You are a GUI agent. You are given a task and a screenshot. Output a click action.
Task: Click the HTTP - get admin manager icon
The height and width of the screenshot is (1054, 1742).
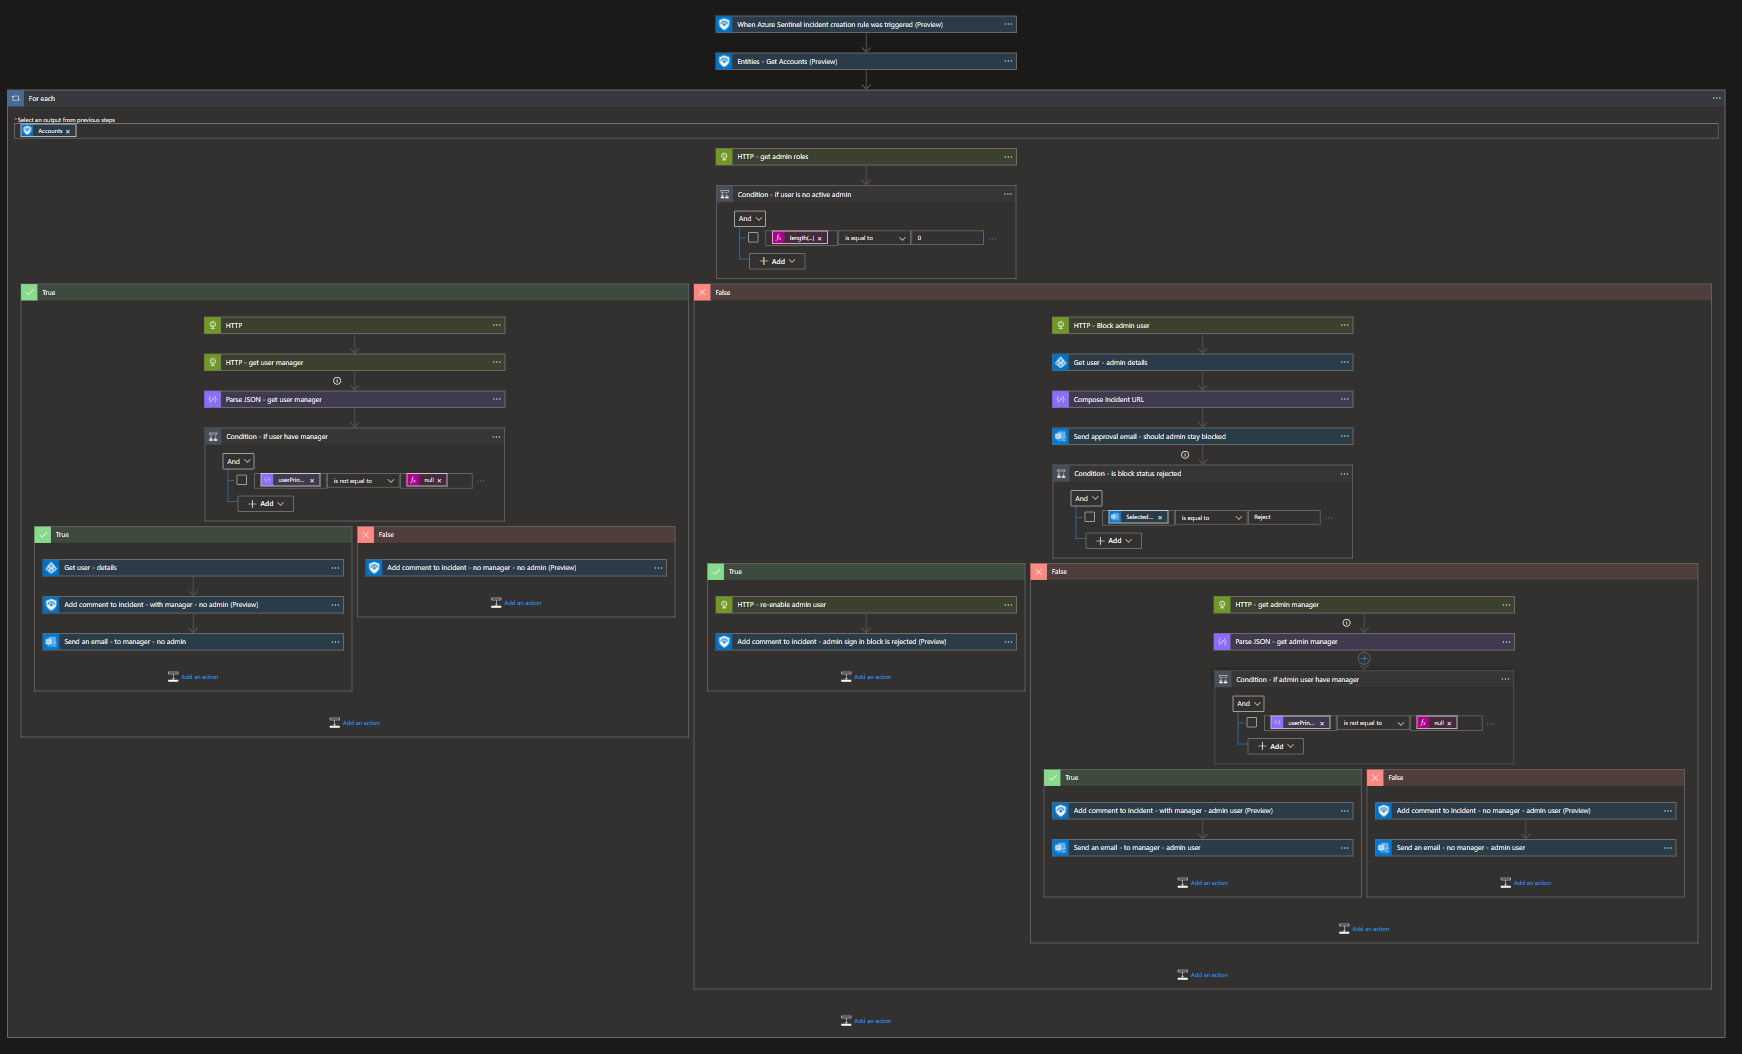pos(1222,604)
